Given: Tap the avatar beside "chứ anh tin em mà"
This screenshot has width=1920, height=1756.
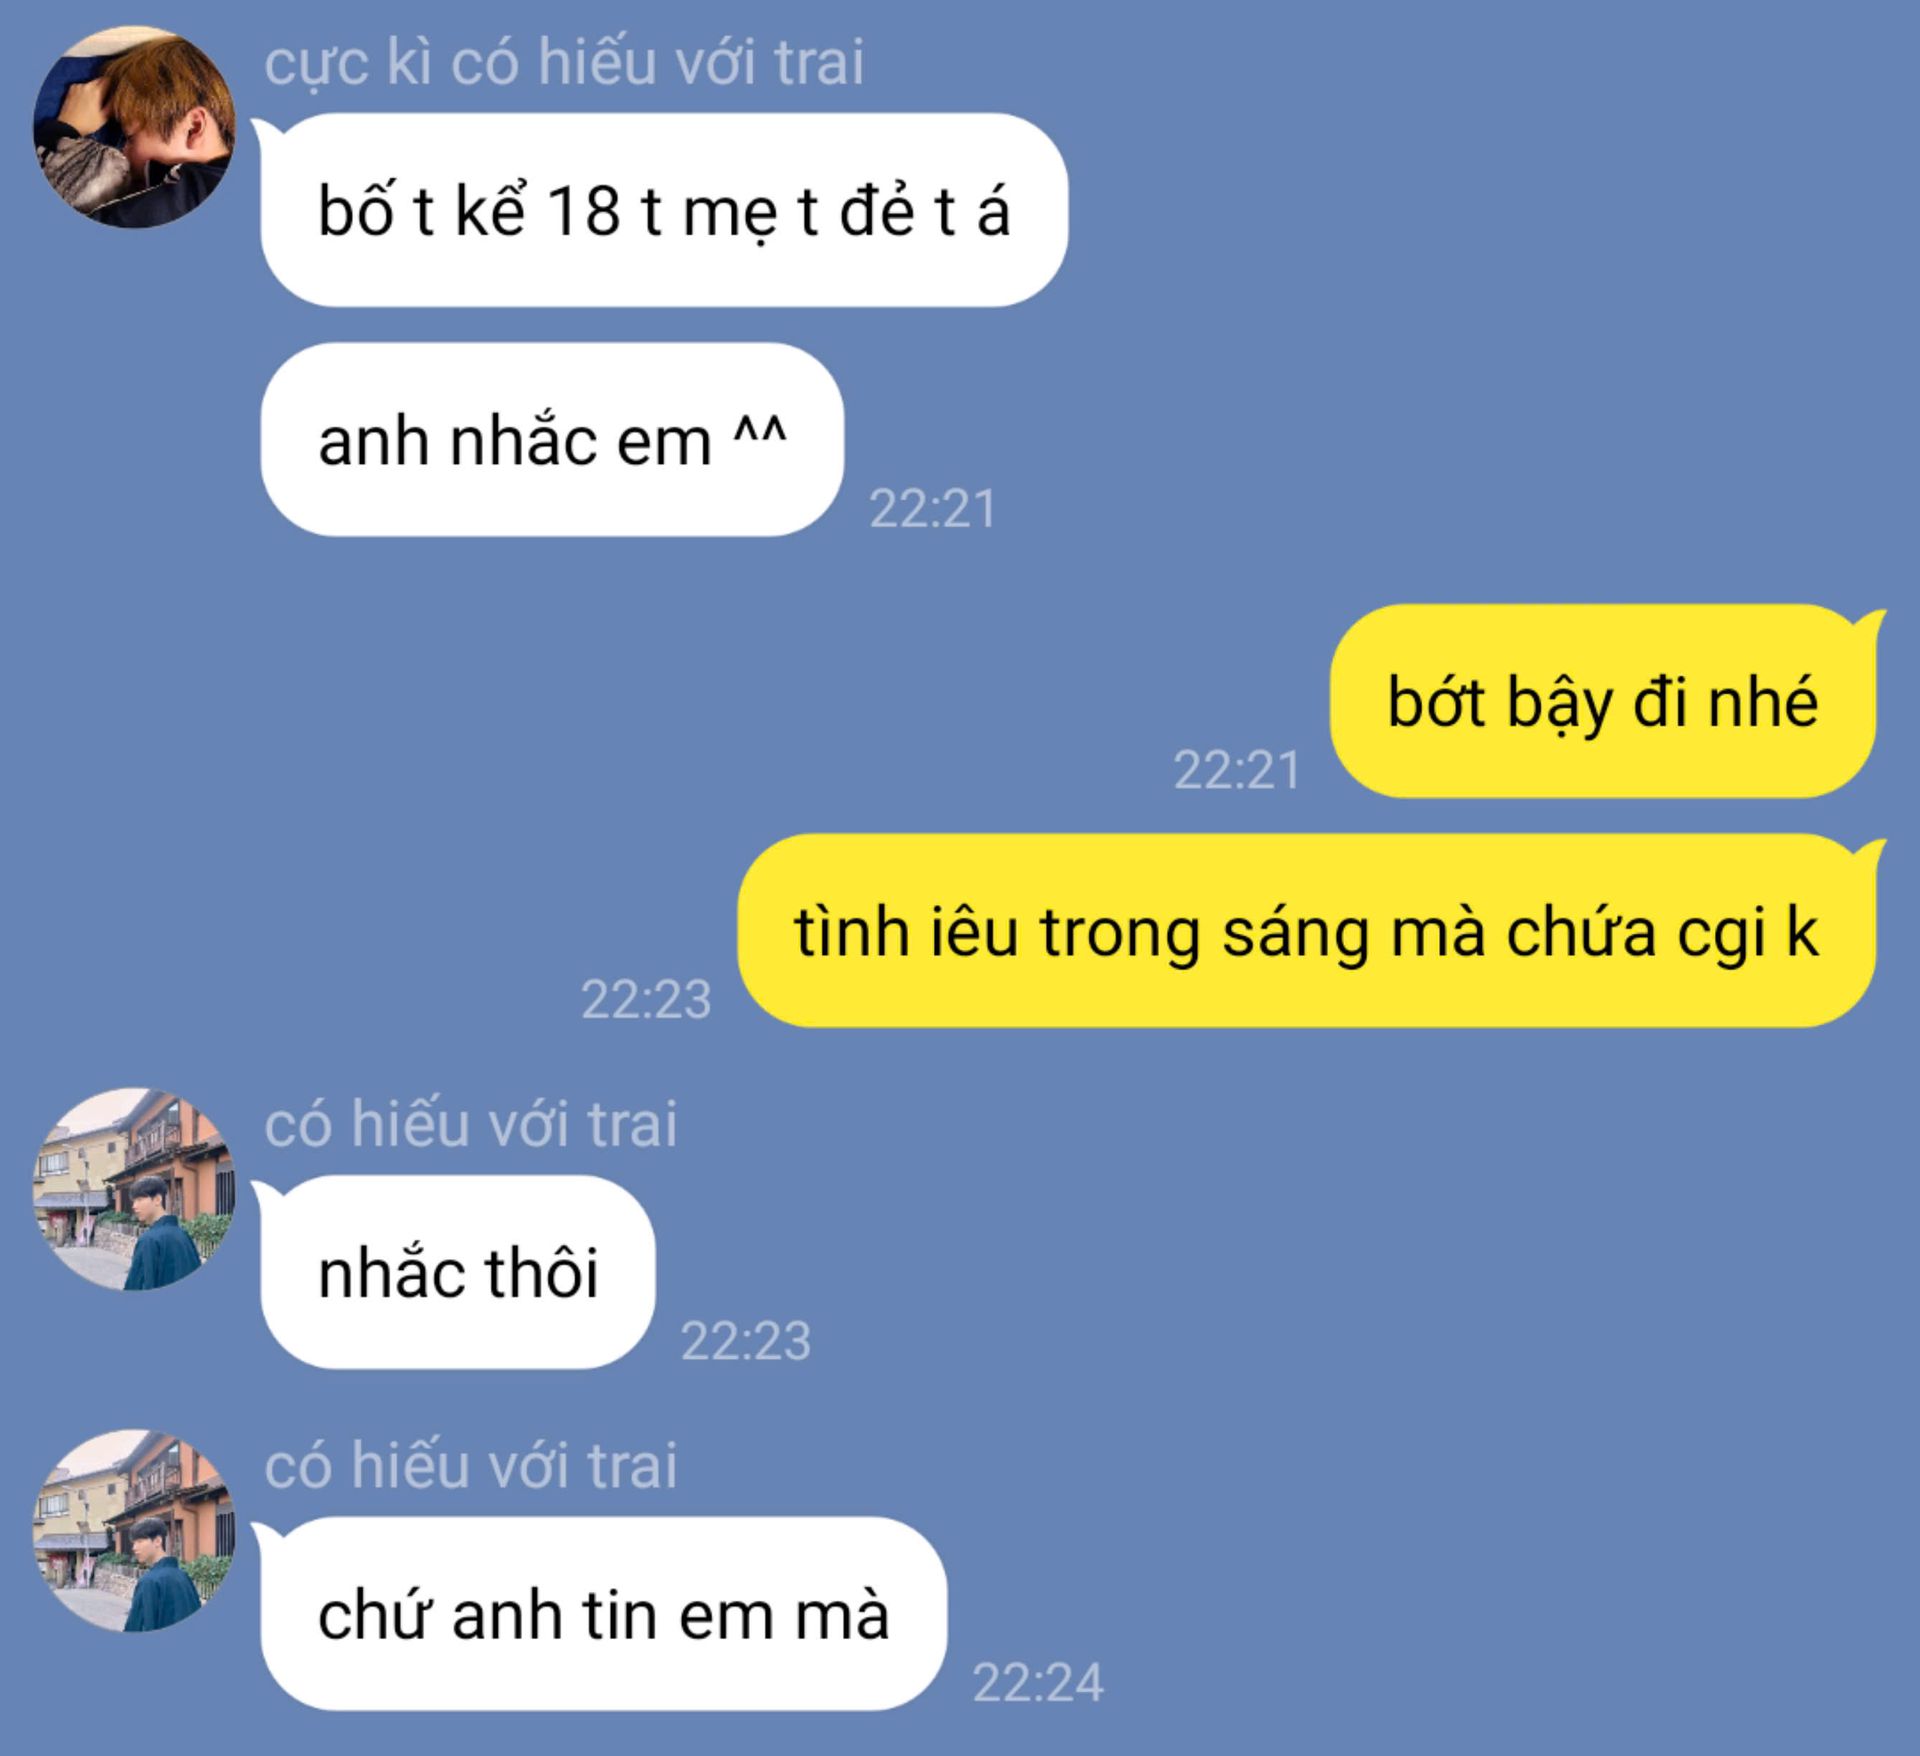Looking at the screenshot, I should tap(134, 1530).
